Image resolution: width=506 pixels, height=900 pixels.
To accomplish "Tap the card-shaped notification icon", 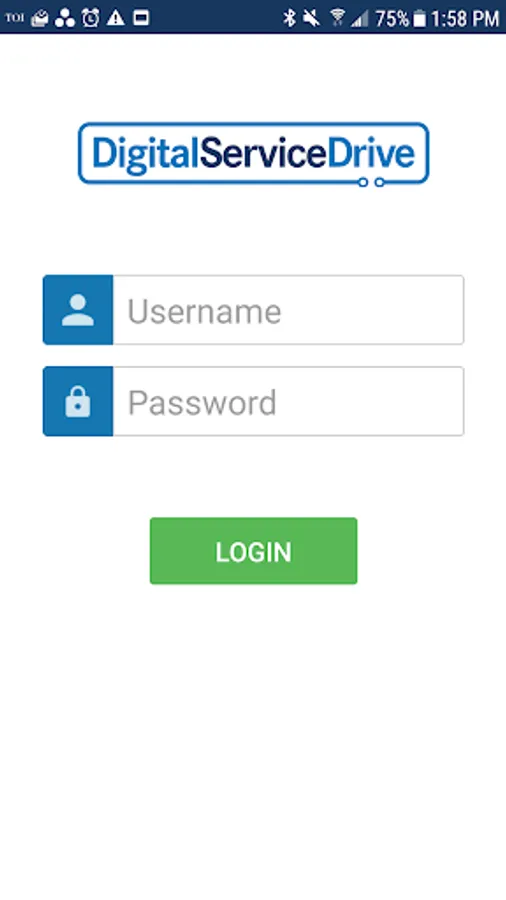I will point(141,18).
